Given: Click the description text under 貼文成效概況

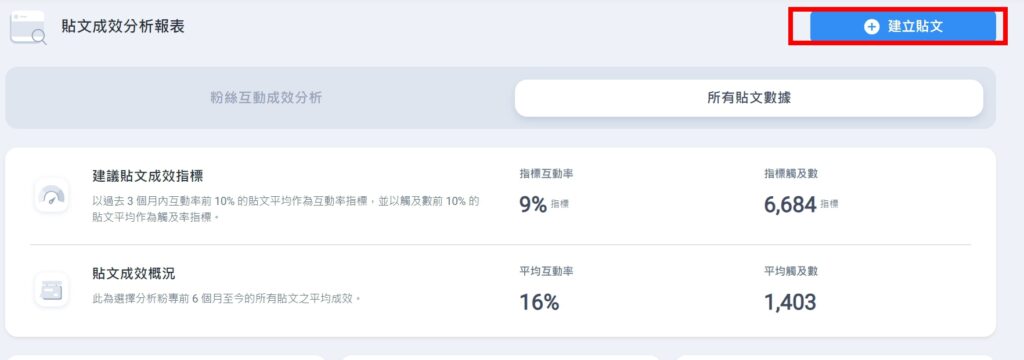Looking at the screenshot, I should pyautogui.click(x=227, y=299).
